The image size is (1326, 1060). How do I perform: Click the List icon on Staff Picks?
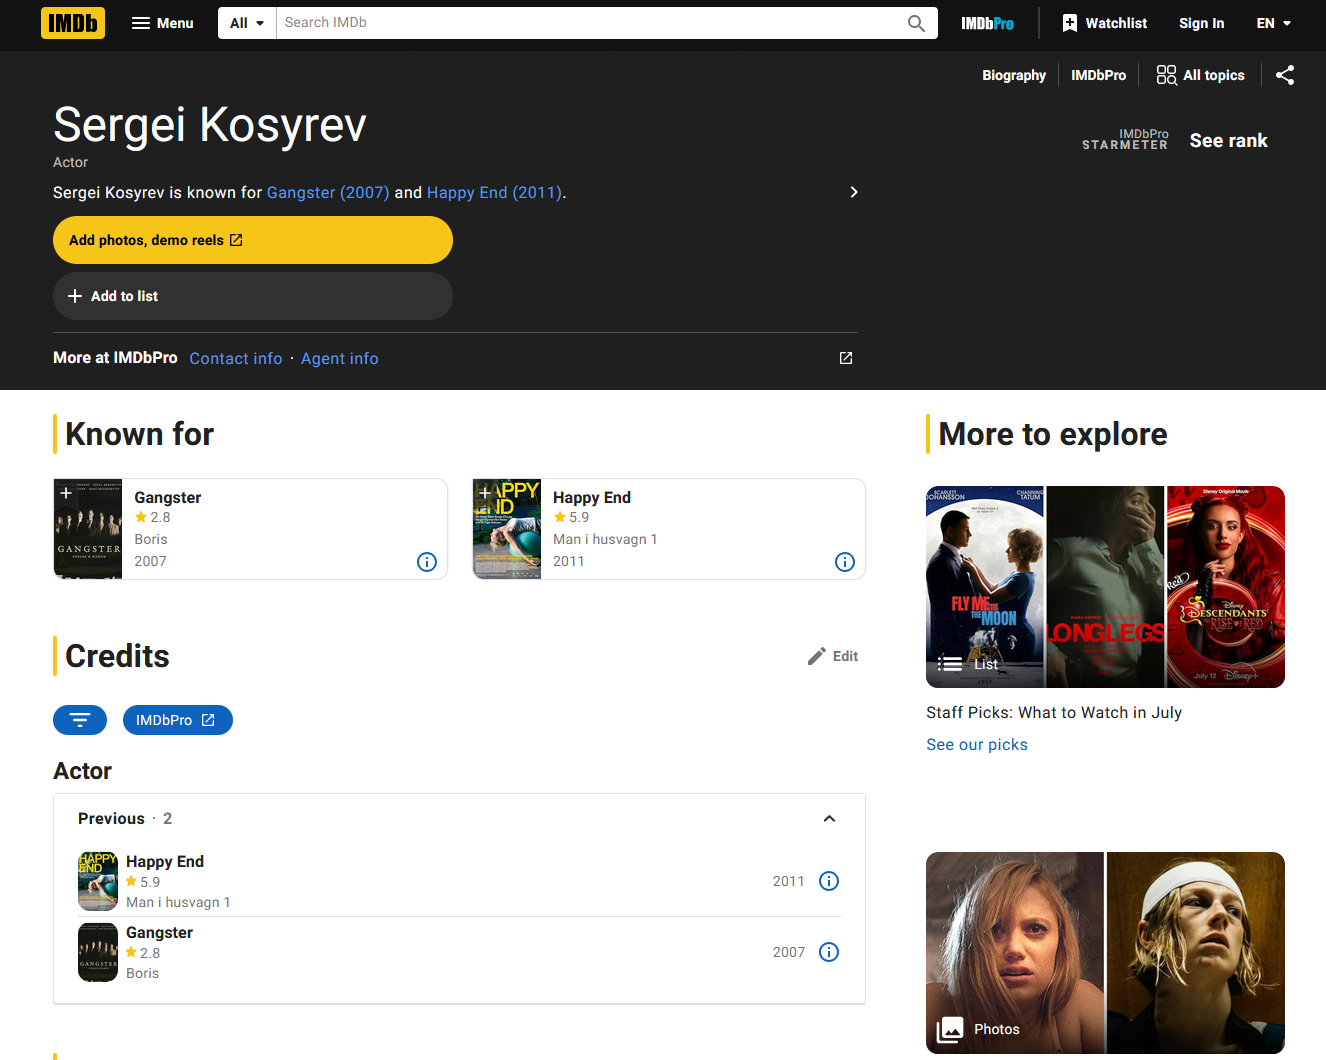click(951, 664)
